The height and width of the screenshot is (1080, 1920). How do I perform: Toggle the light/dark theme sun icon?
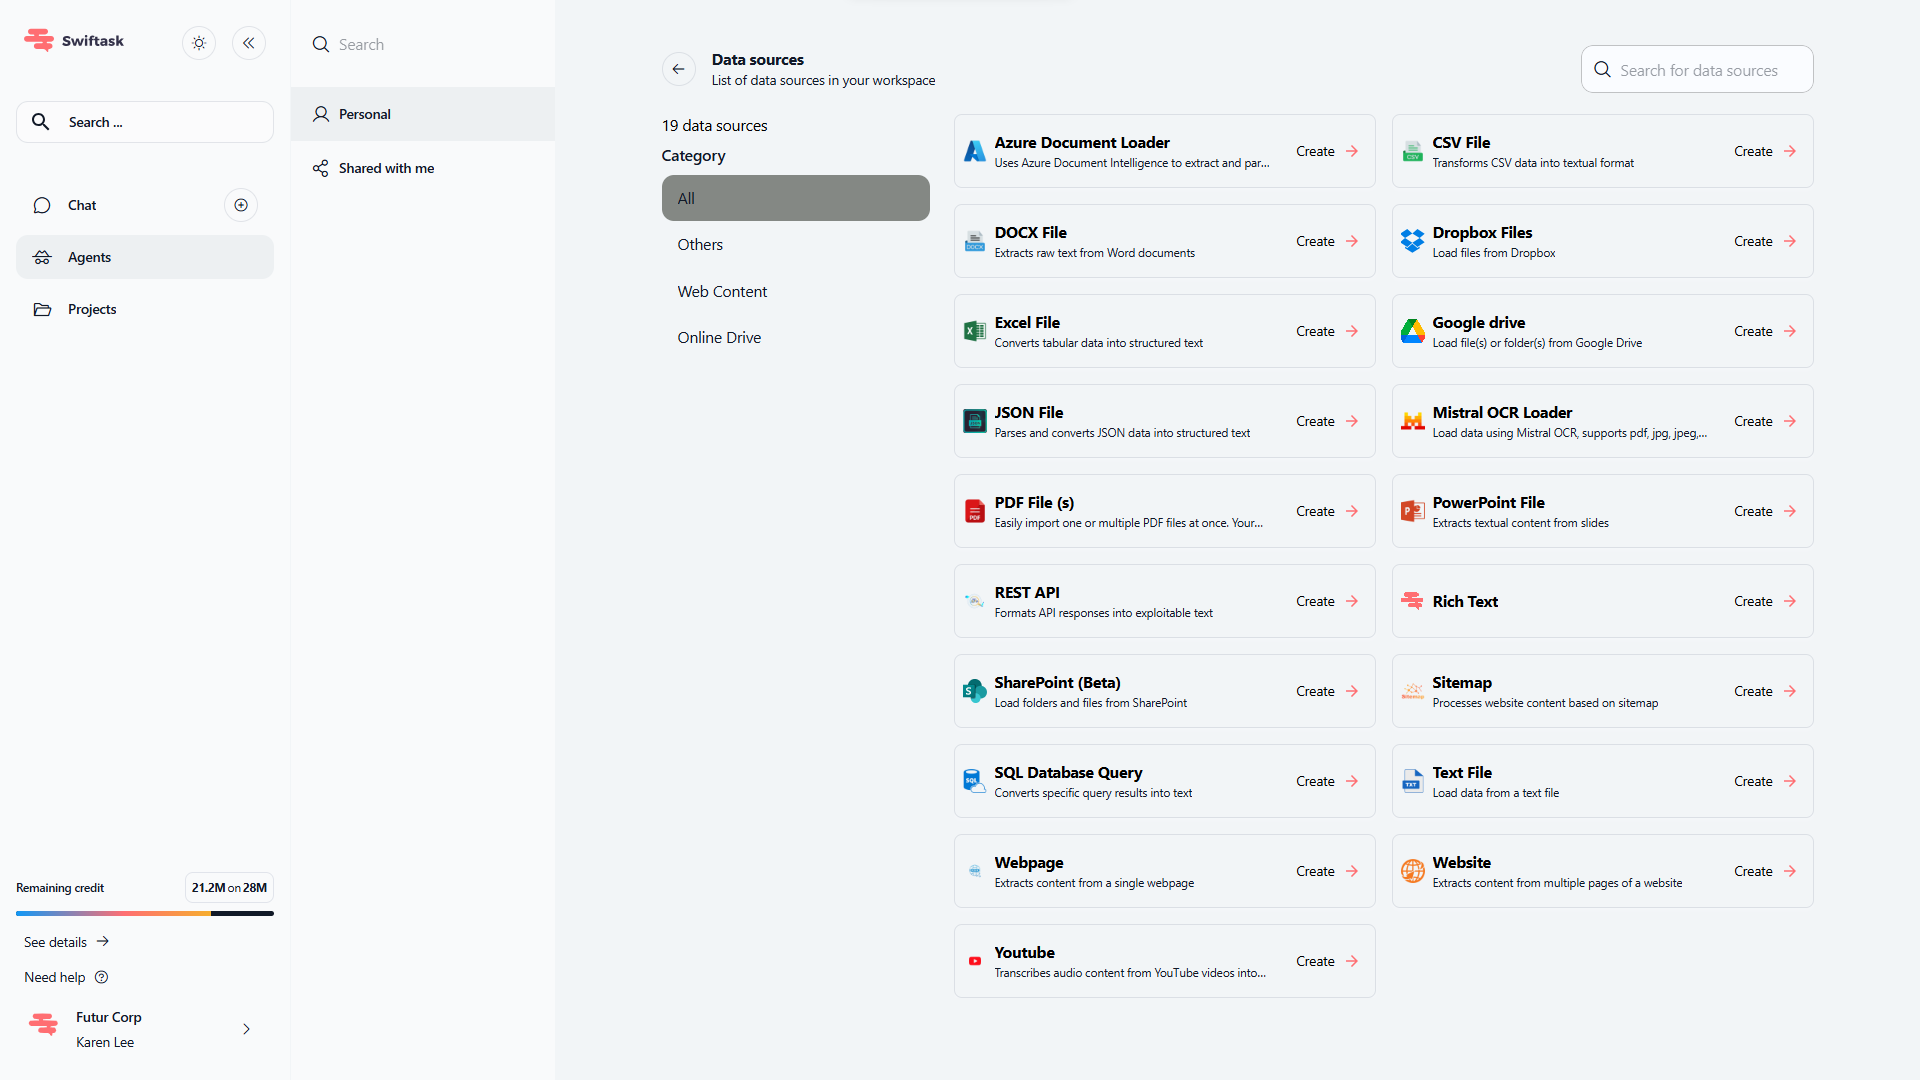click(199, 43)
